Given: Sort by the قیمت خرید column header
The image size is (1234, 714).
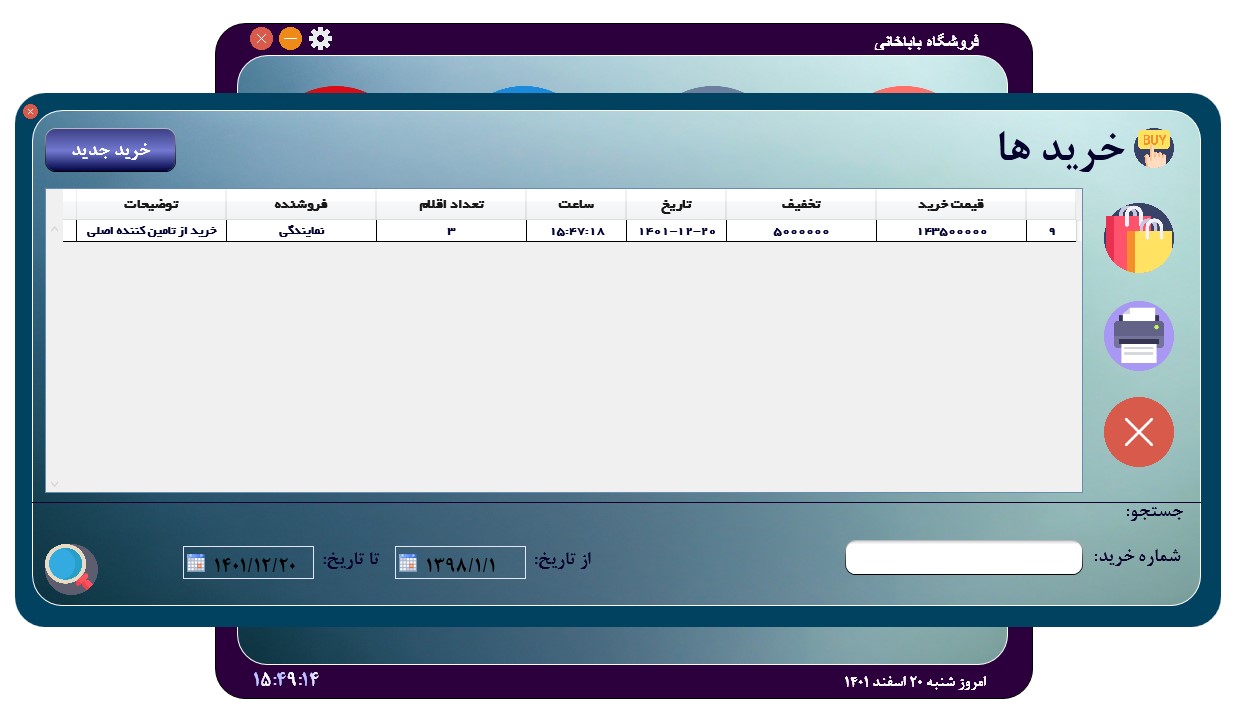Looking at the screenshot, I should coord(950,204).
